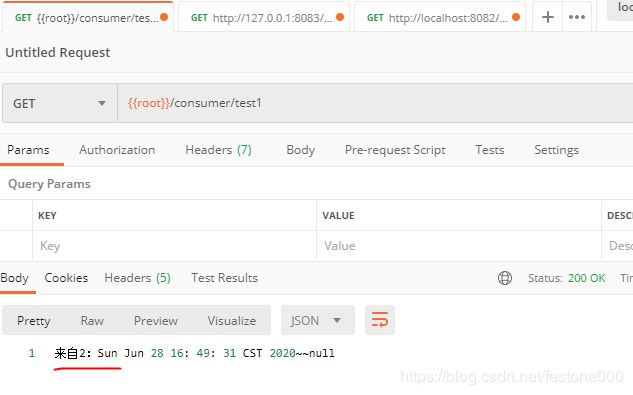Viewport: 633px width, 395px height.
Task: Switch to the http://127.0.0.1:8083 request tab
Action: (263, 17)
